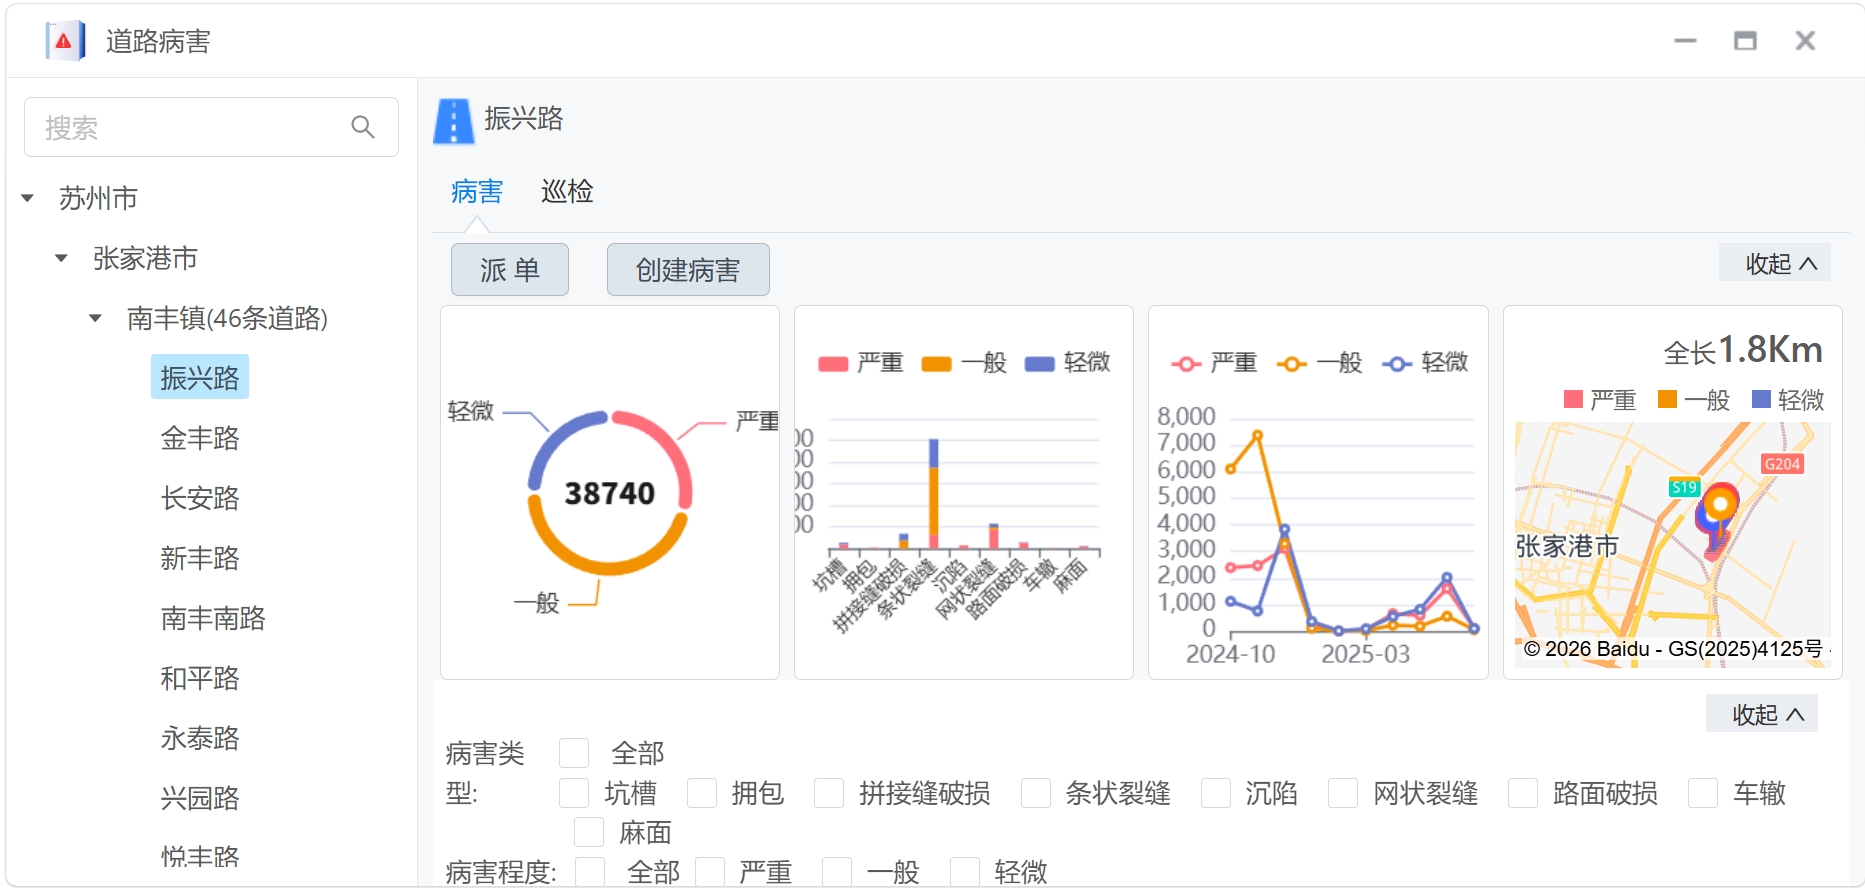Select 永泰路 in the road tree
This screenshot has width=1865, height=890.
point(200,738)
